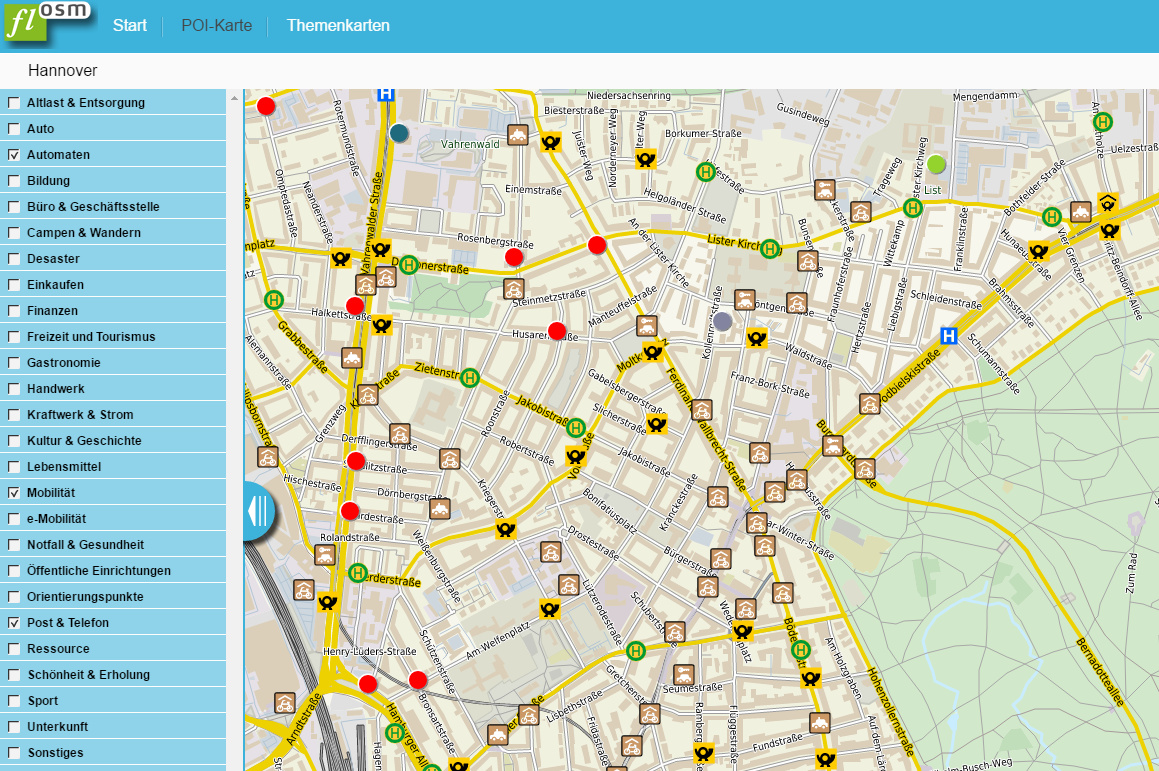Click the red dot marker on Husarenstraße
This screenshot has width=1159, height=771.
[558, 331]
